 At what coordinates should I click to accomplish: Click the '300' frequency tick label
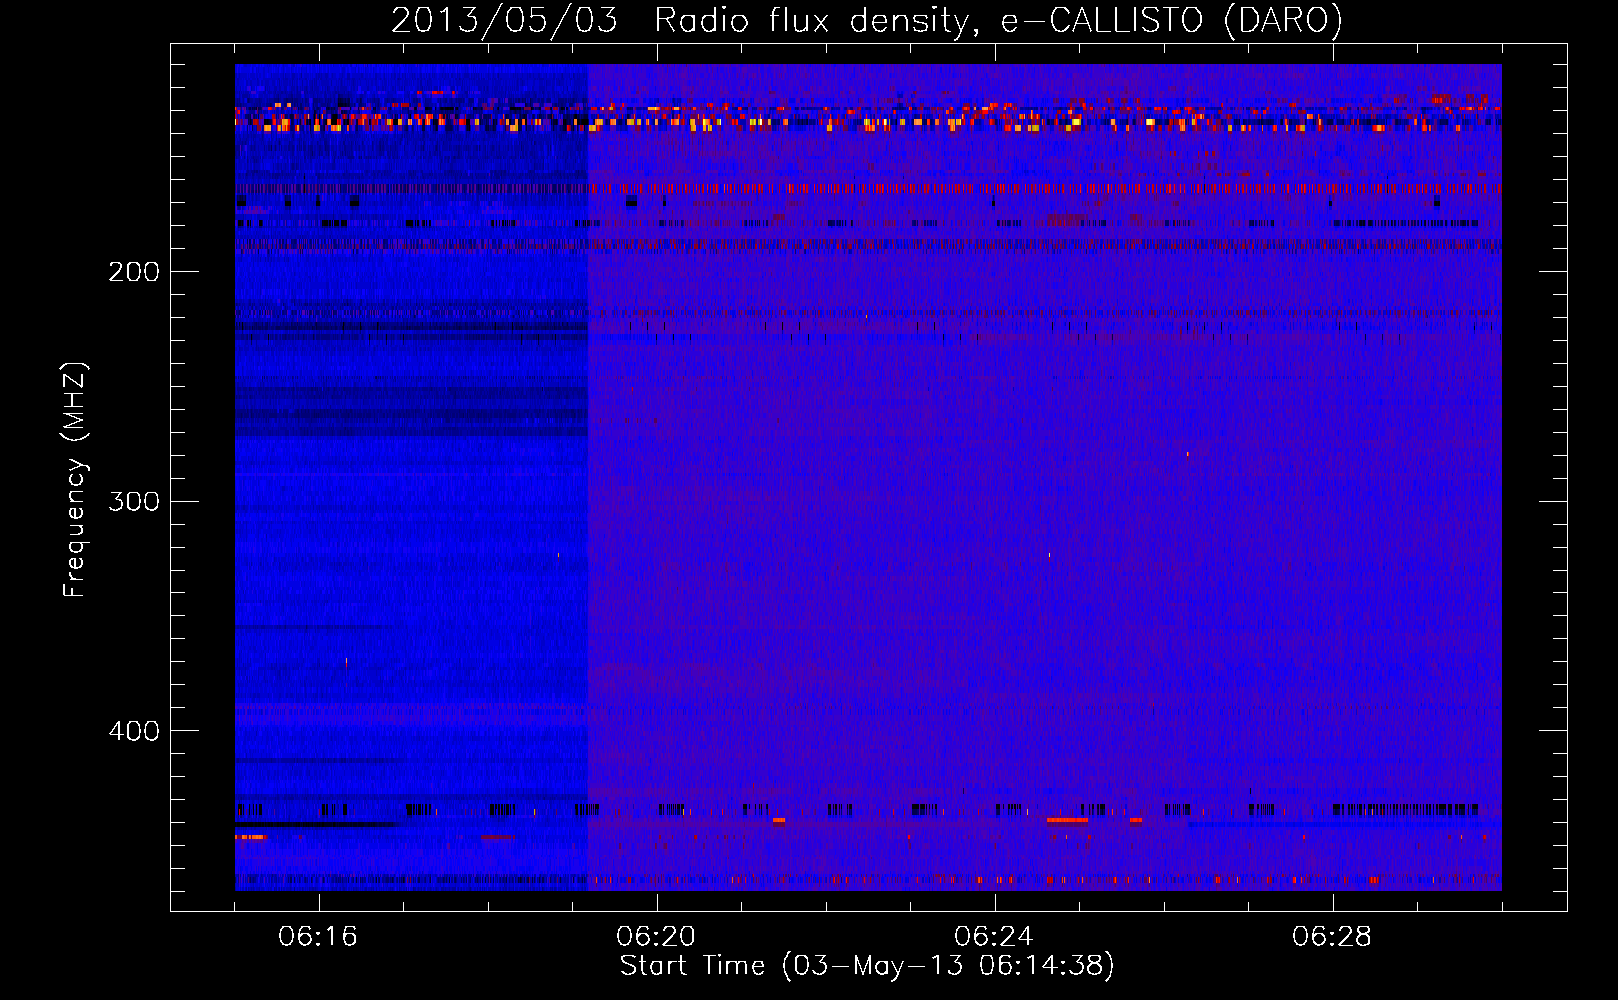tap(134, 501)
